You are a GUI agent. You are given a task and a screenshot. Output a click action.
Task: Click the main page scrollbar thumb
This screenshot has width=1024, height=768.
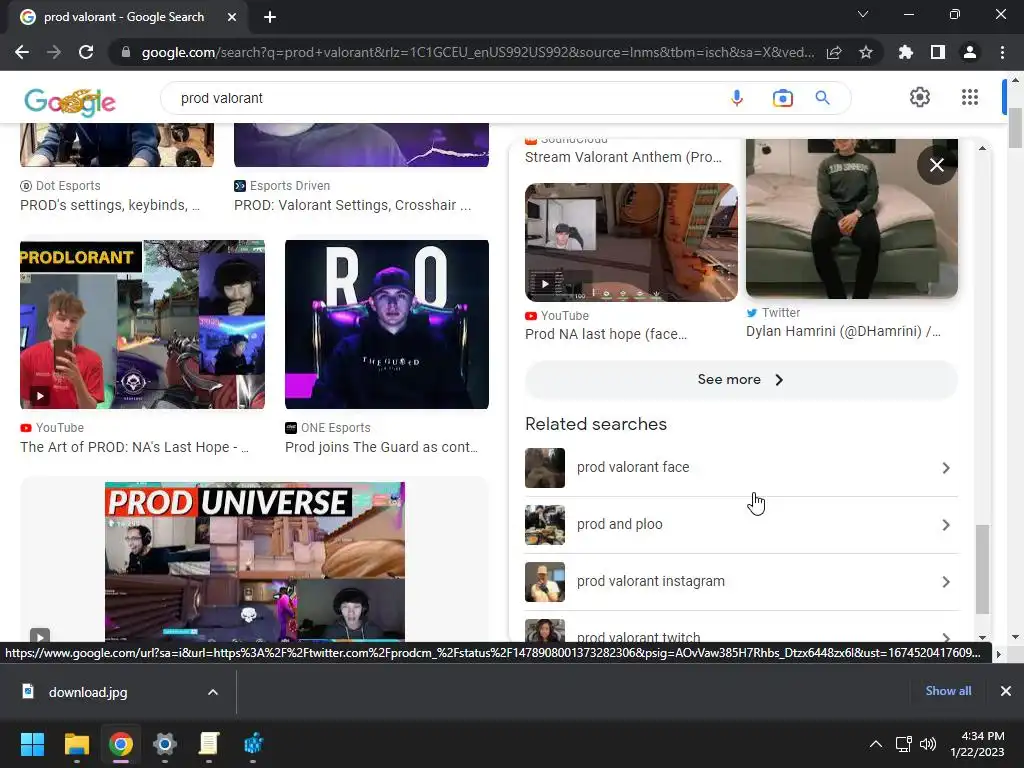[1015, 128]
